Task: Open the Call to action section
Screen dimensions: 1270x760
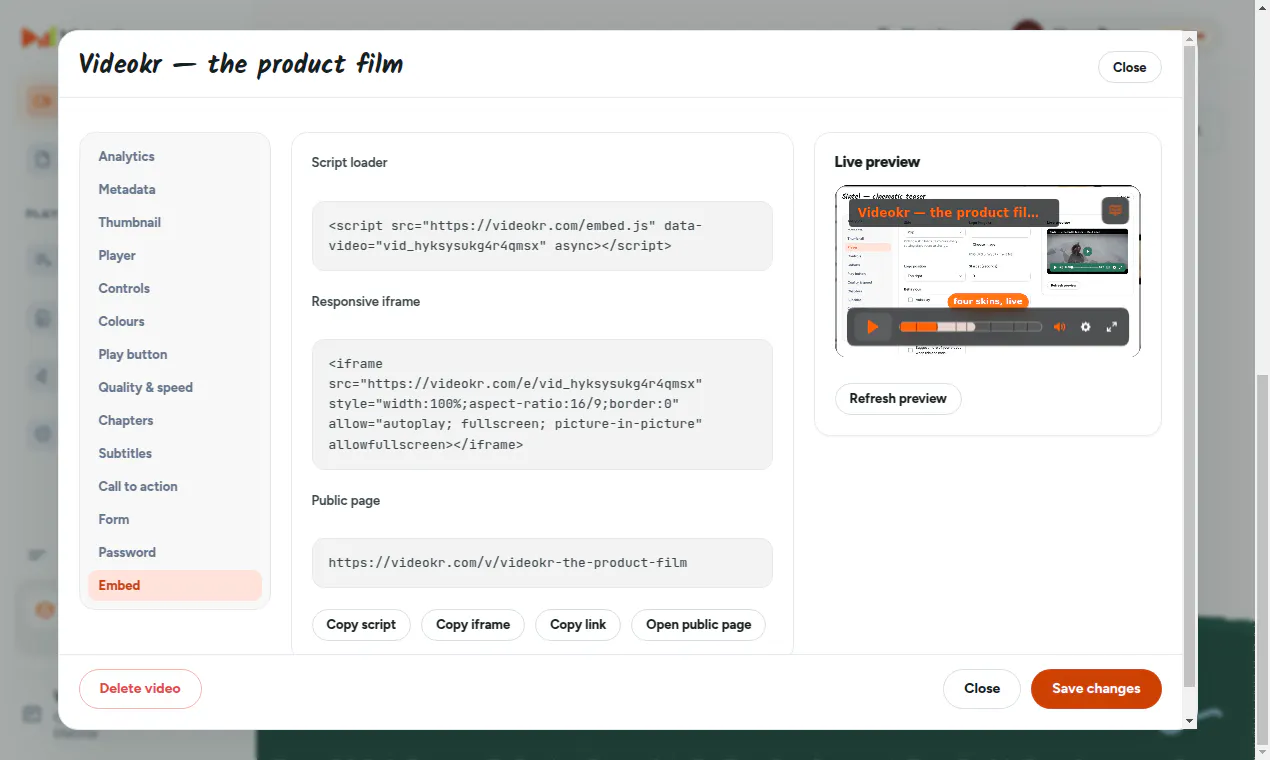Action: (x=175, y=486)
